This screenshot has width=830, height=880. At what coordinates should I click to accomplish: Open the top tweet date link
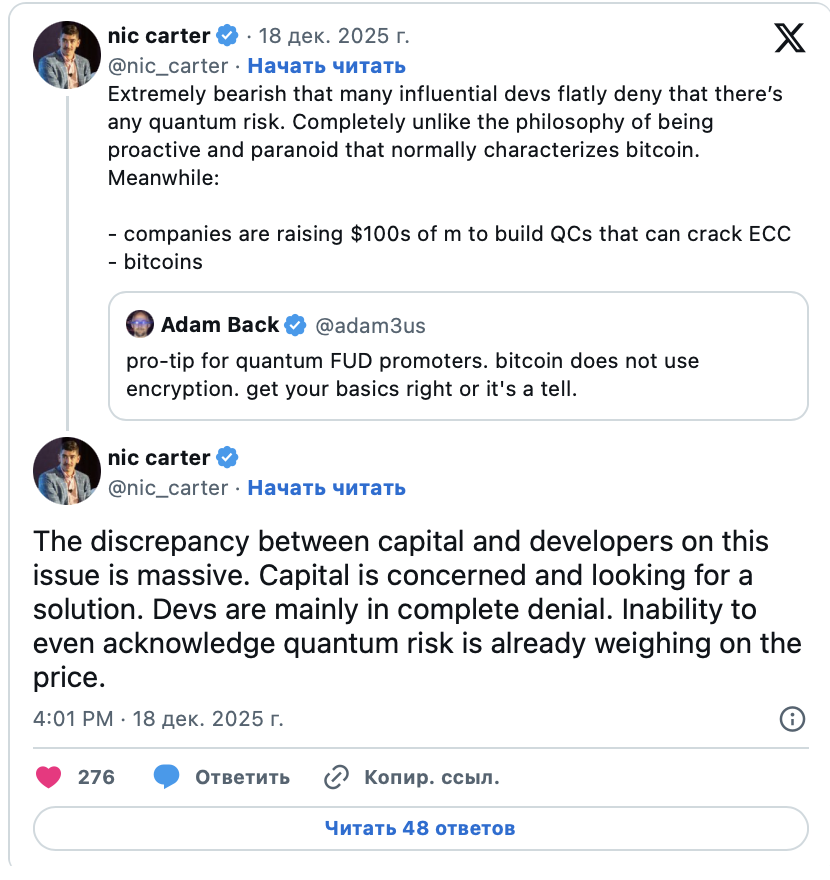tap(334, 36)
